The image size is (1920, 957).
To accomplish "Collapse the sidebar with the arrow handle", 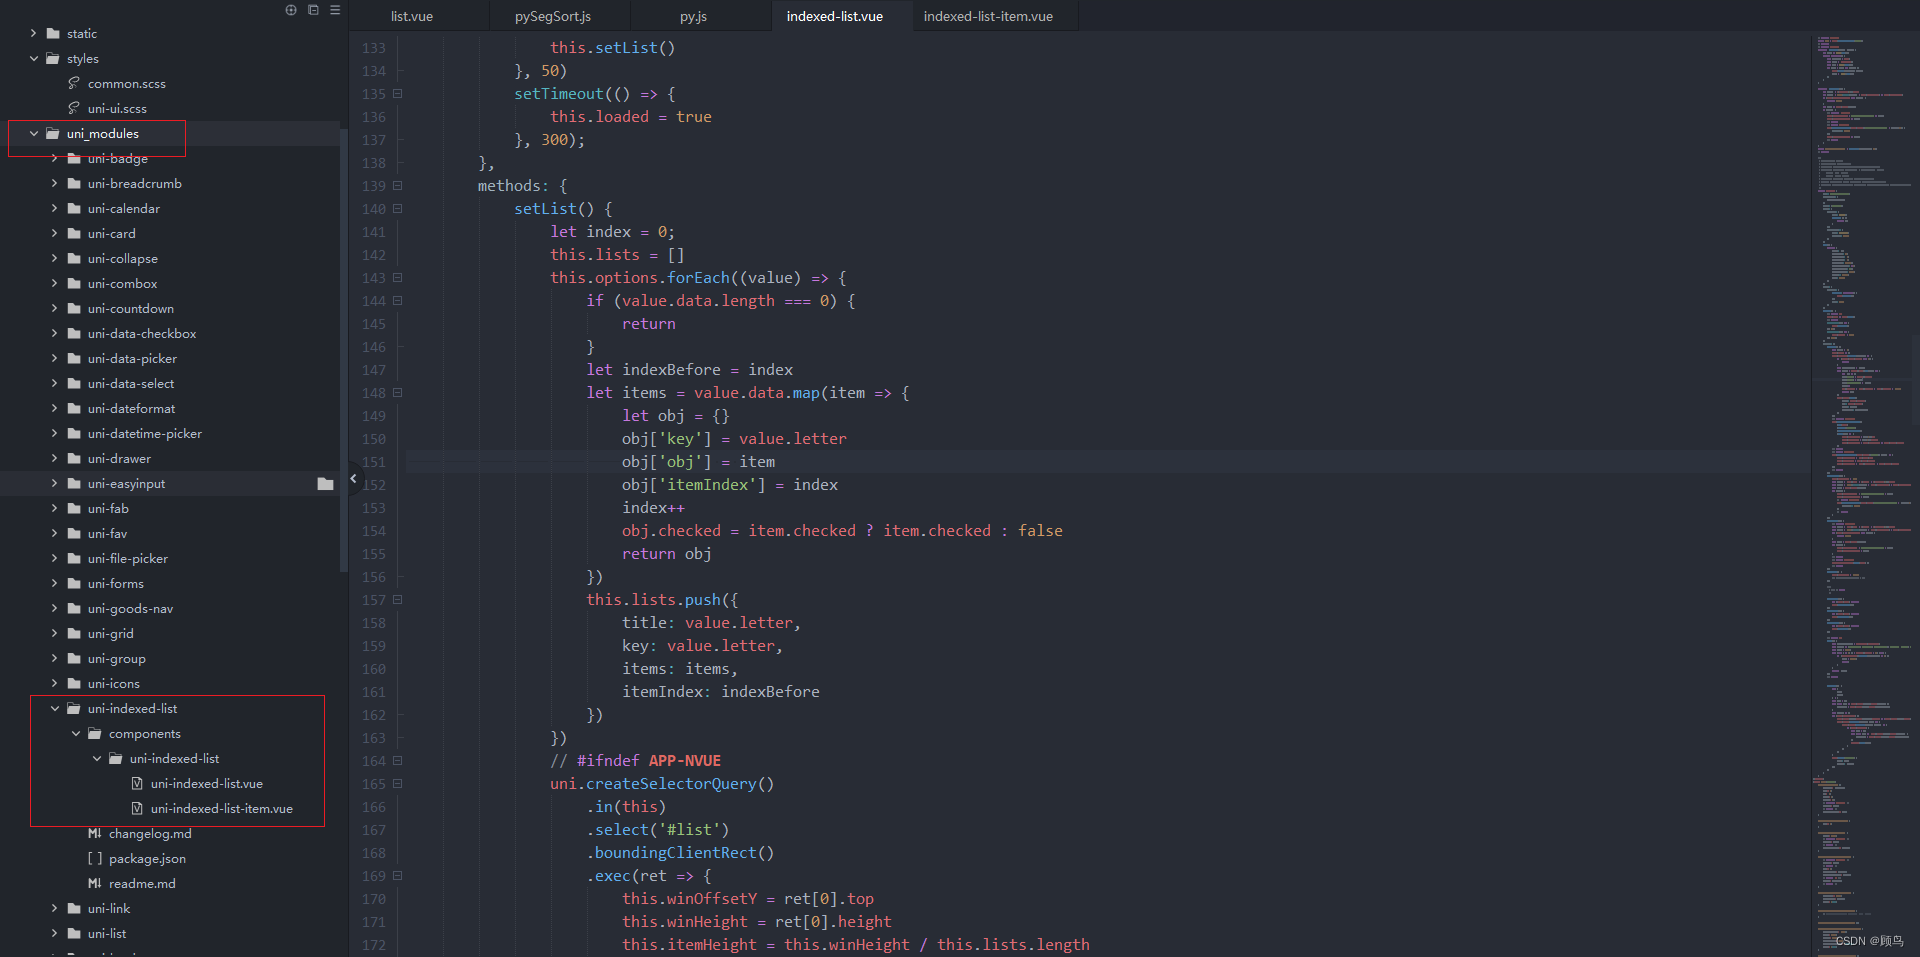I will [353, 479].
